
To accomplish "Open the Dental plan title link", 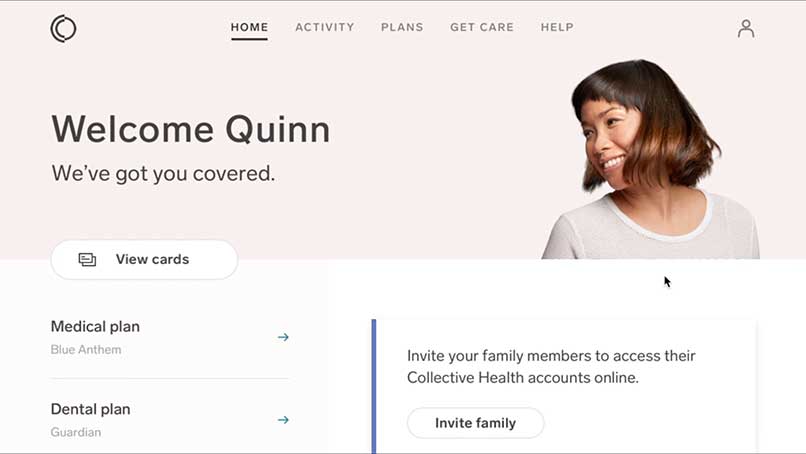I will tap(90, 409).
